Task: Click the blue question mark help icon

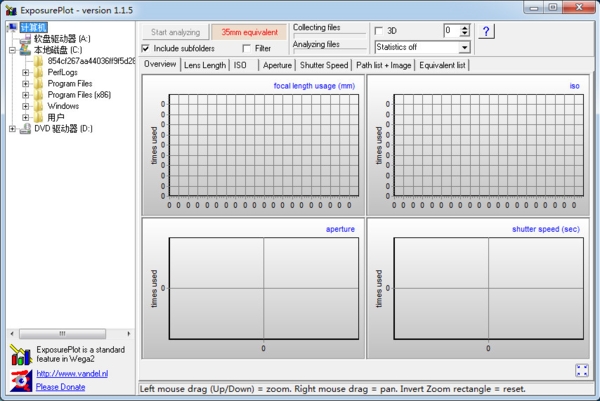Action: point(486,31)
